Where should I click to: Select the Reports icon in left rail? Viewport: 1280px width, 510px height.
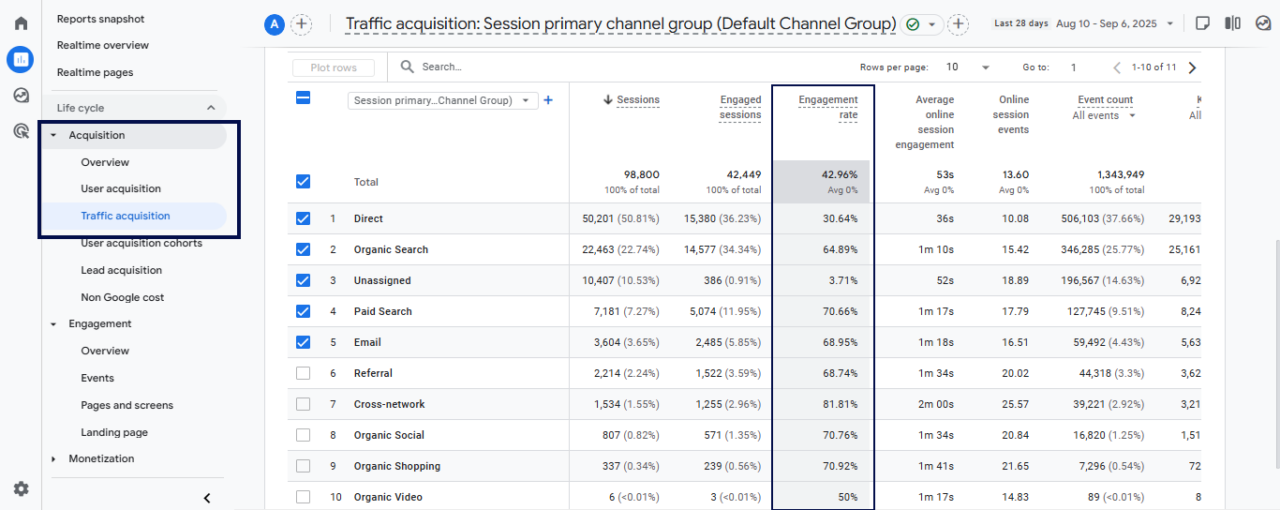(x=20, y=59)
